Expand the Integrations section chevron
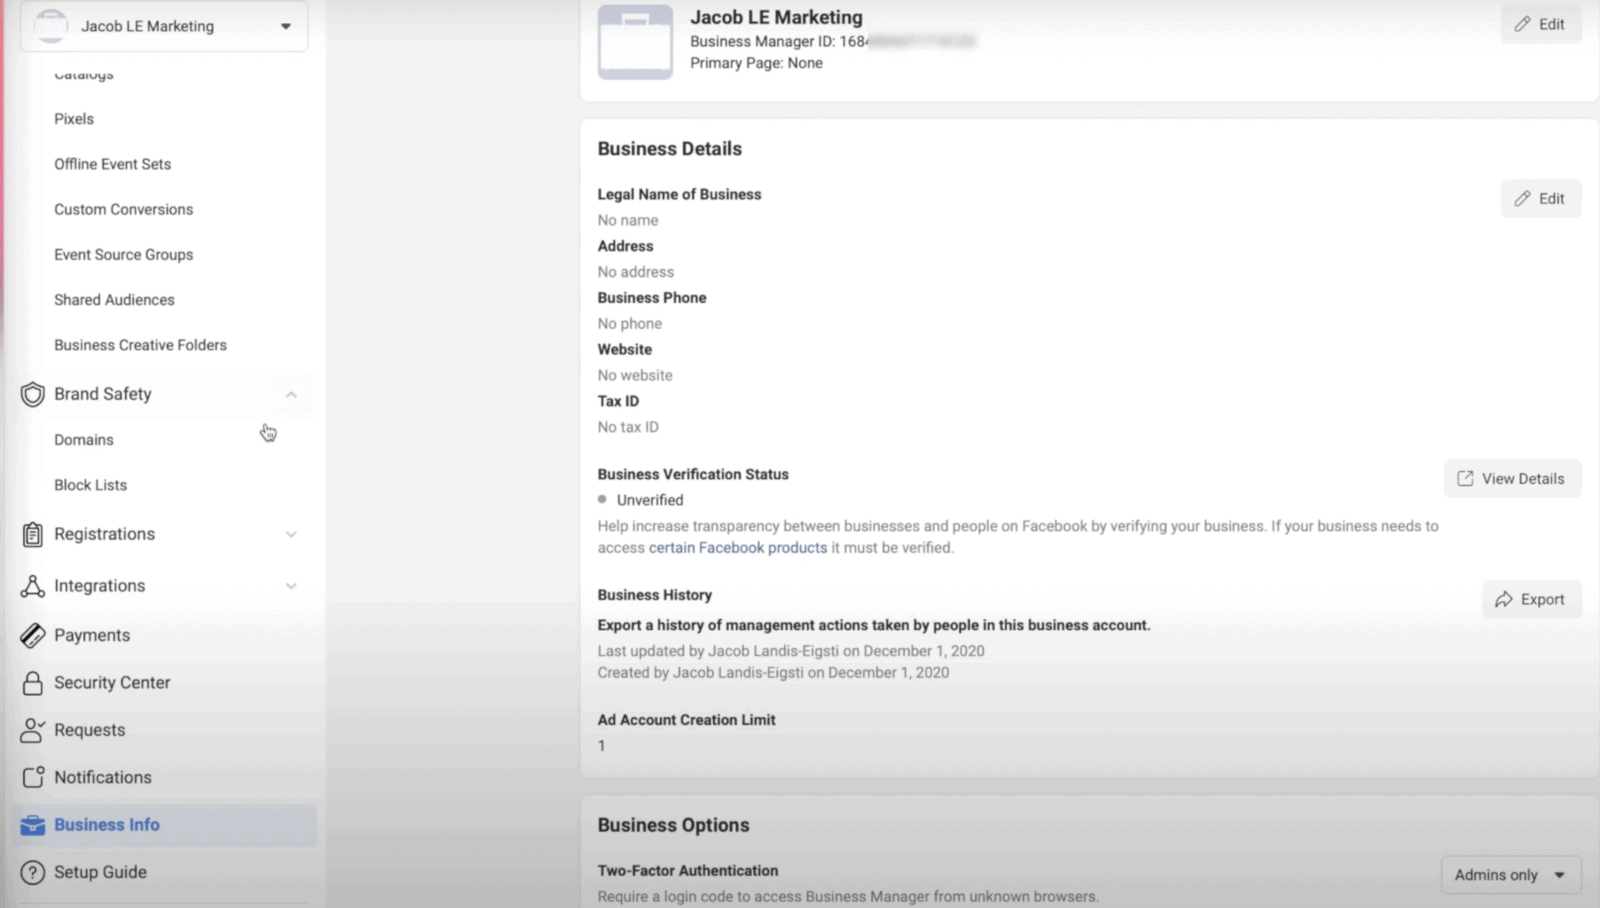The image size is (1600, 908). 291,586
